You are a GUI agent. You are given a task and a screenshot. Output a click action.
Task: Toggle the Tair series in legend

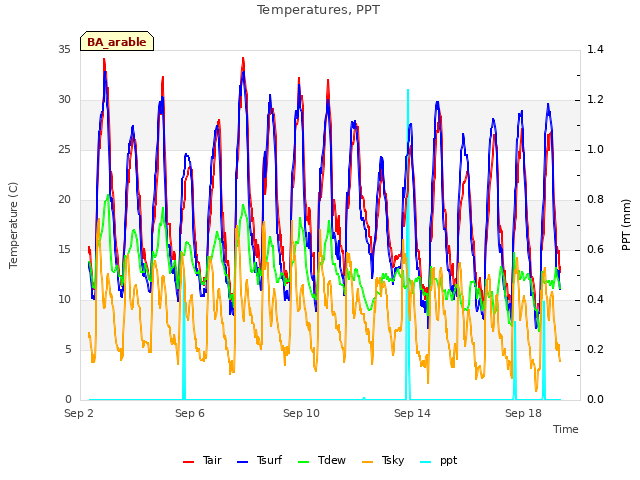click(202, 460)
